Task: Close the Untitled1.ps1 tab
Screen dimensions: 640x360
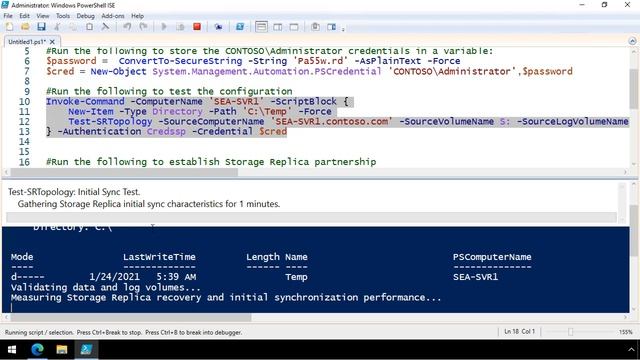Action: click(52, 42)
